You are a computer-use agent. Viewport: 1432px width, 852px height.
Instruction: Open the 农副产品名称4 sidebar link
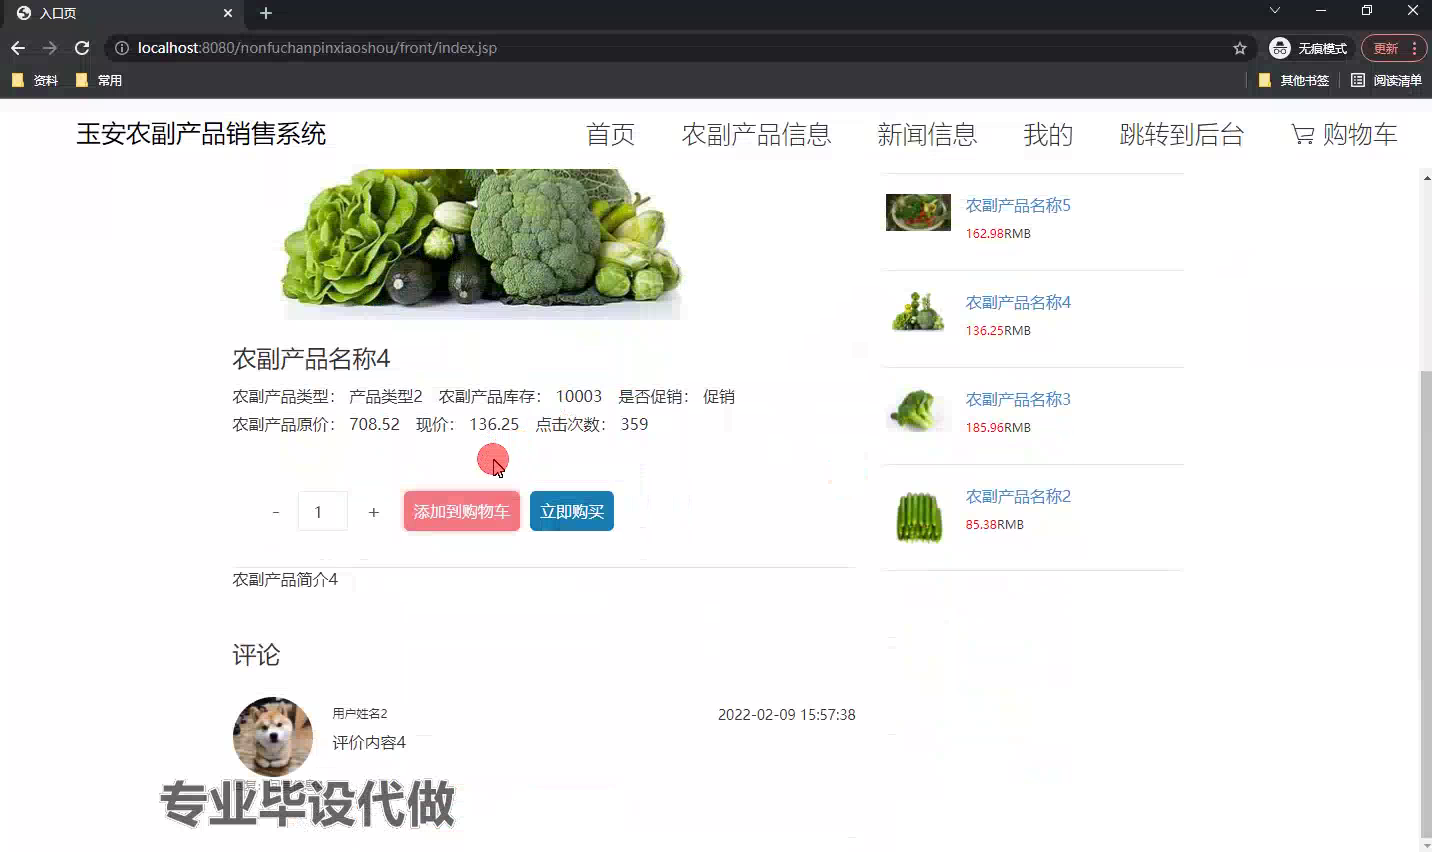tap(1018, 302)
